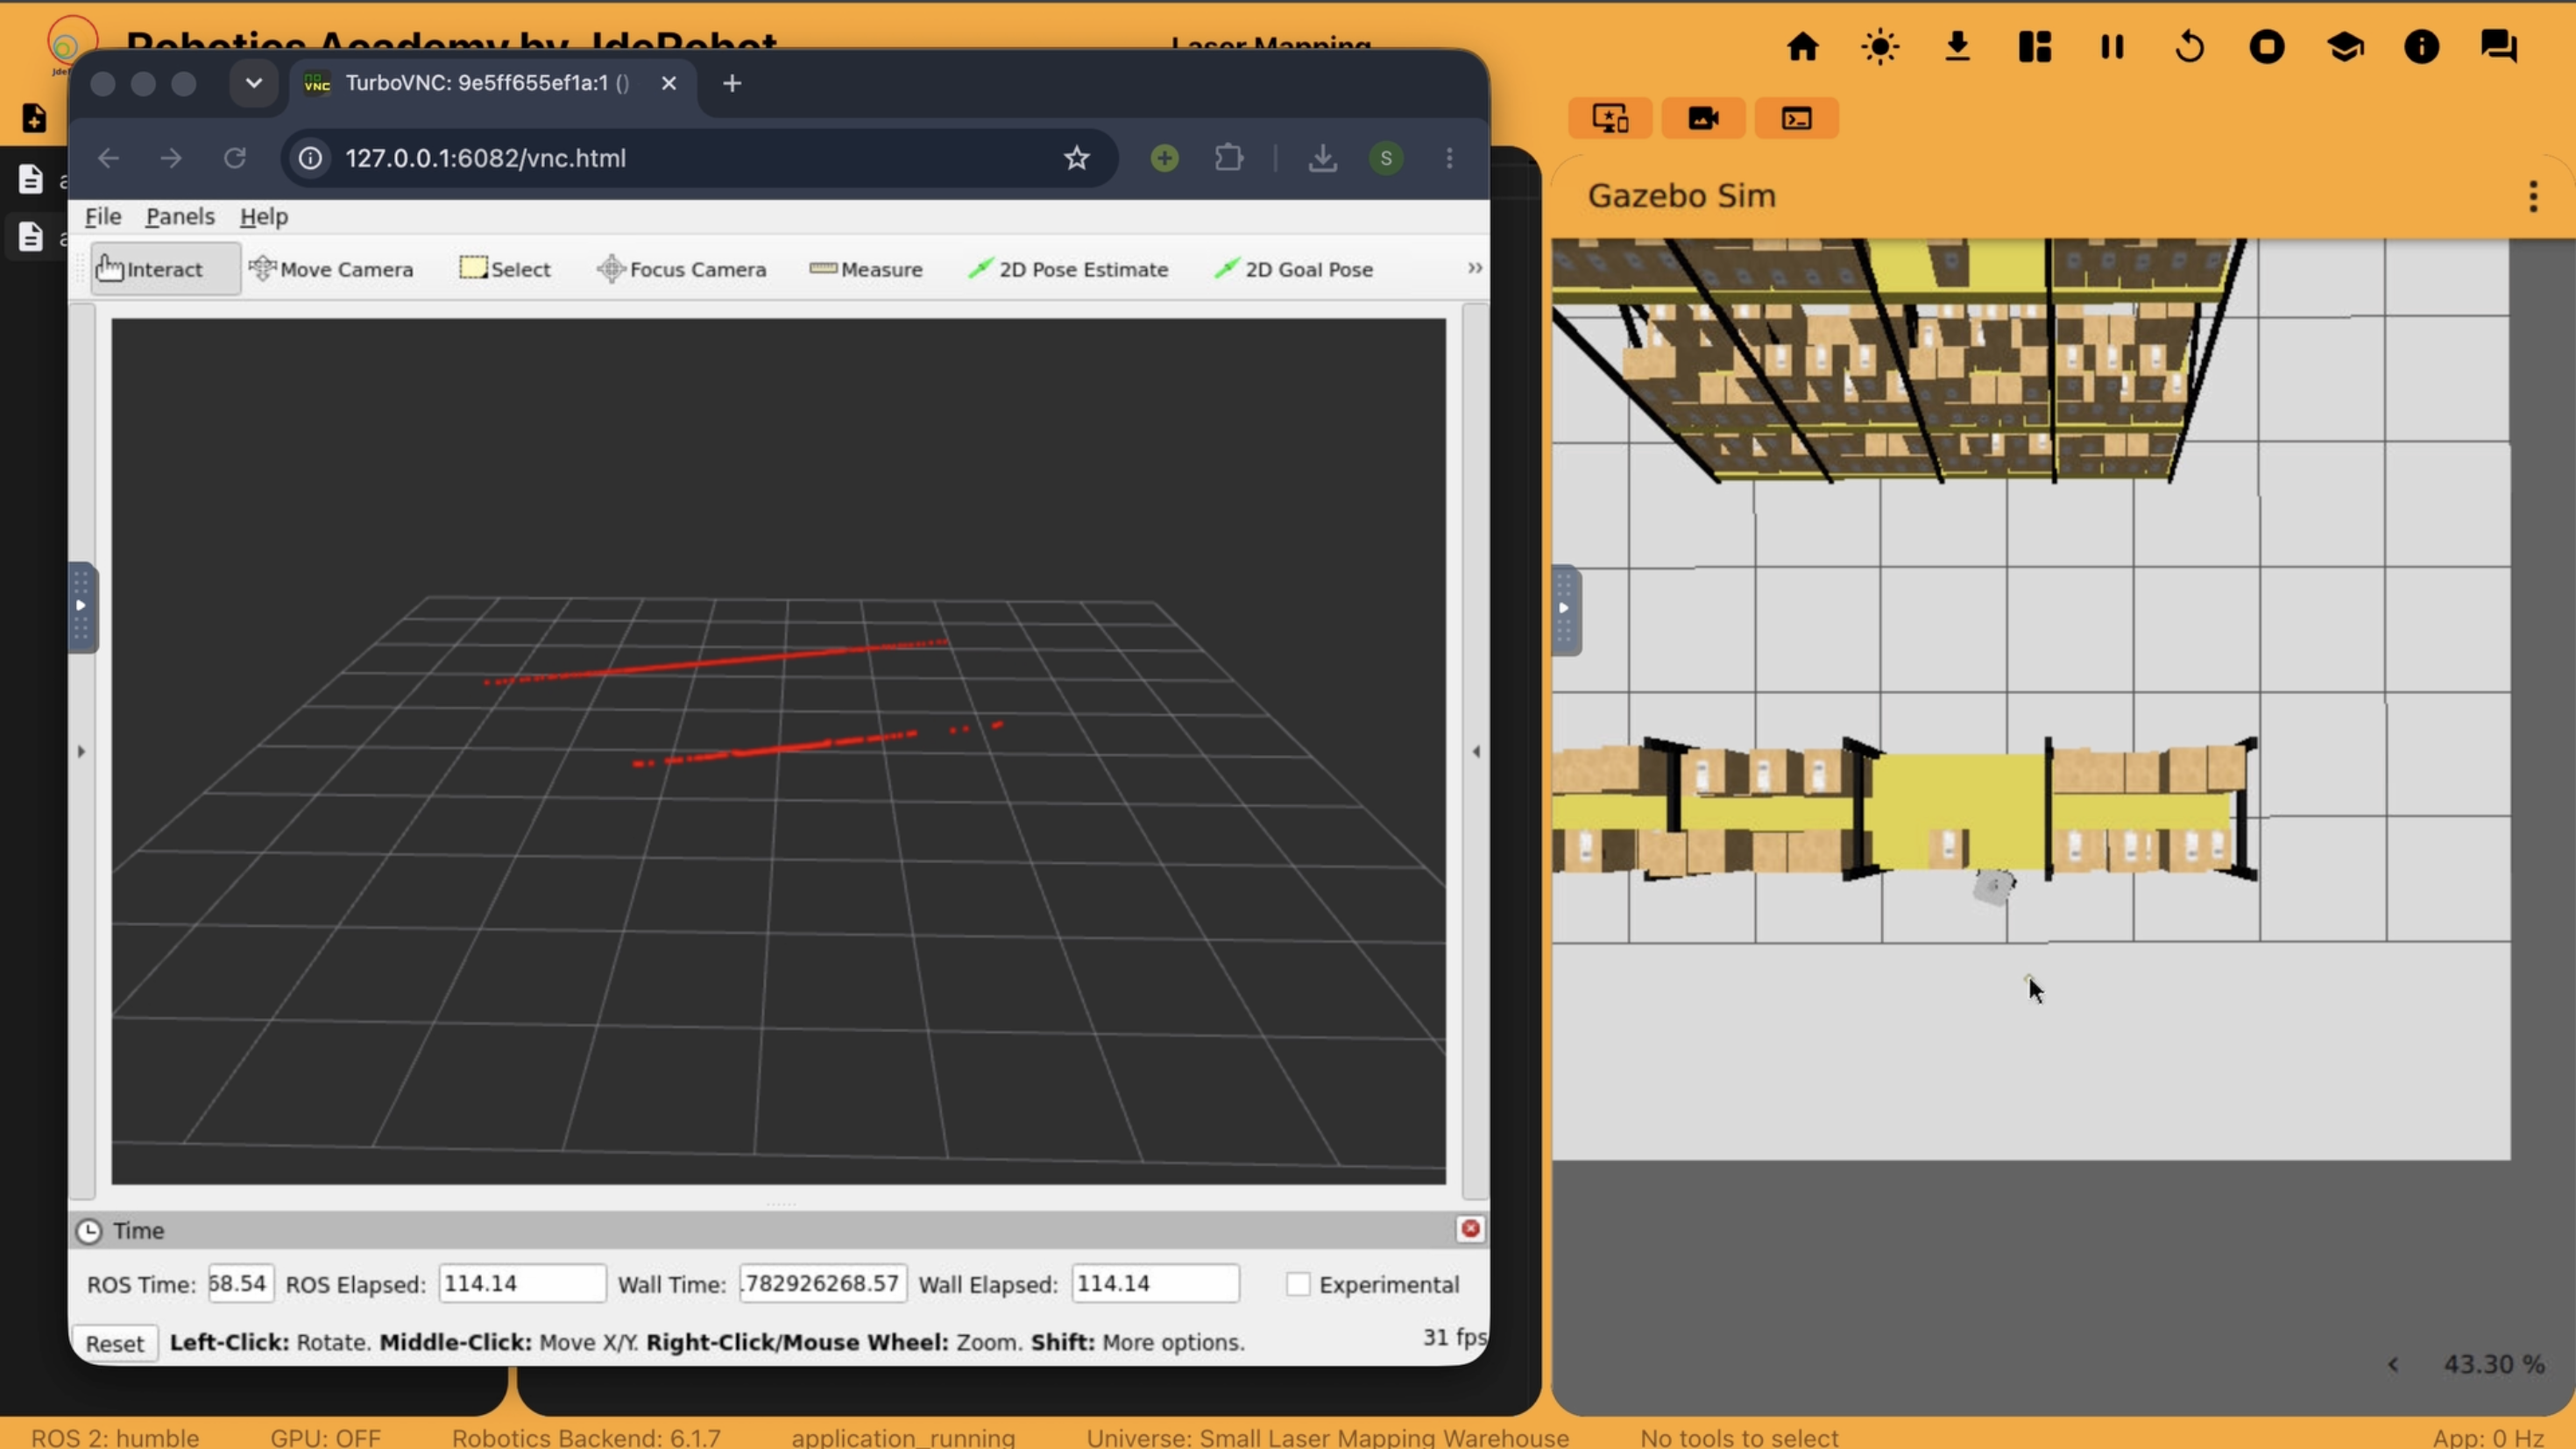
Task: Click the ROS Elapsed field
Action: pos(522,1284)
